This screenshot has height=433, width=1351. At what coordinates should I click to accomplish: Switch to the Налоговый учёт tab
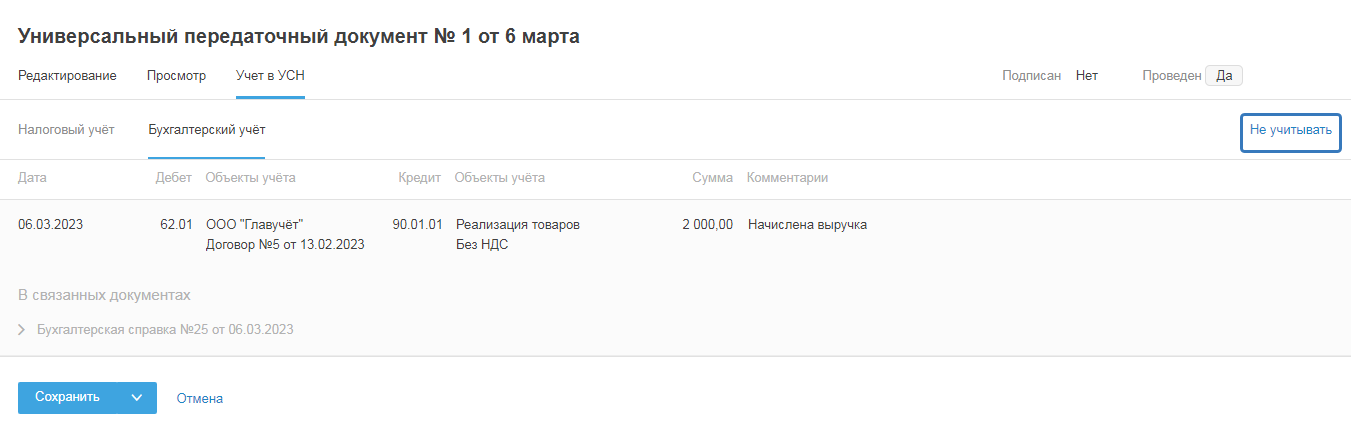[x=66, y=130]
